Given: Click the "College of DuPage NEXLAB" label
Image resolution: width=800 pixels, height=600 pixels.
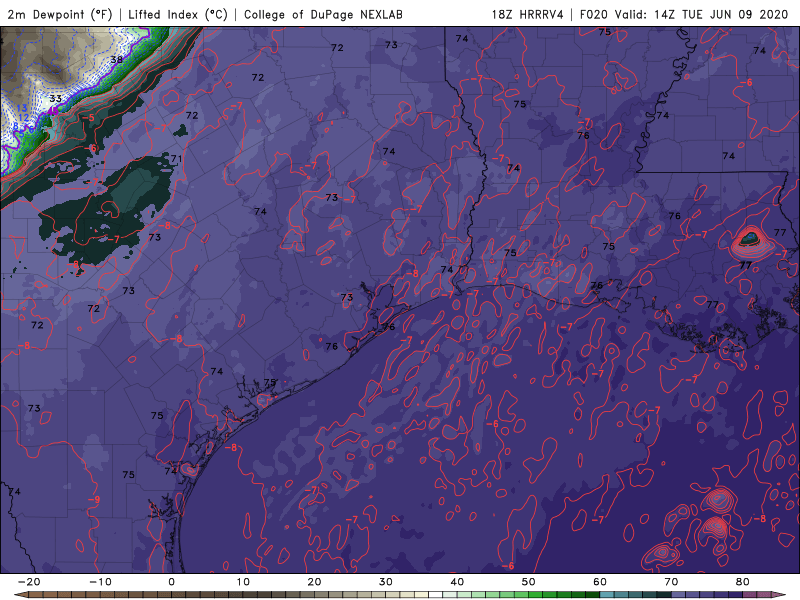Looking at the screenshot, I should (323, 14).
